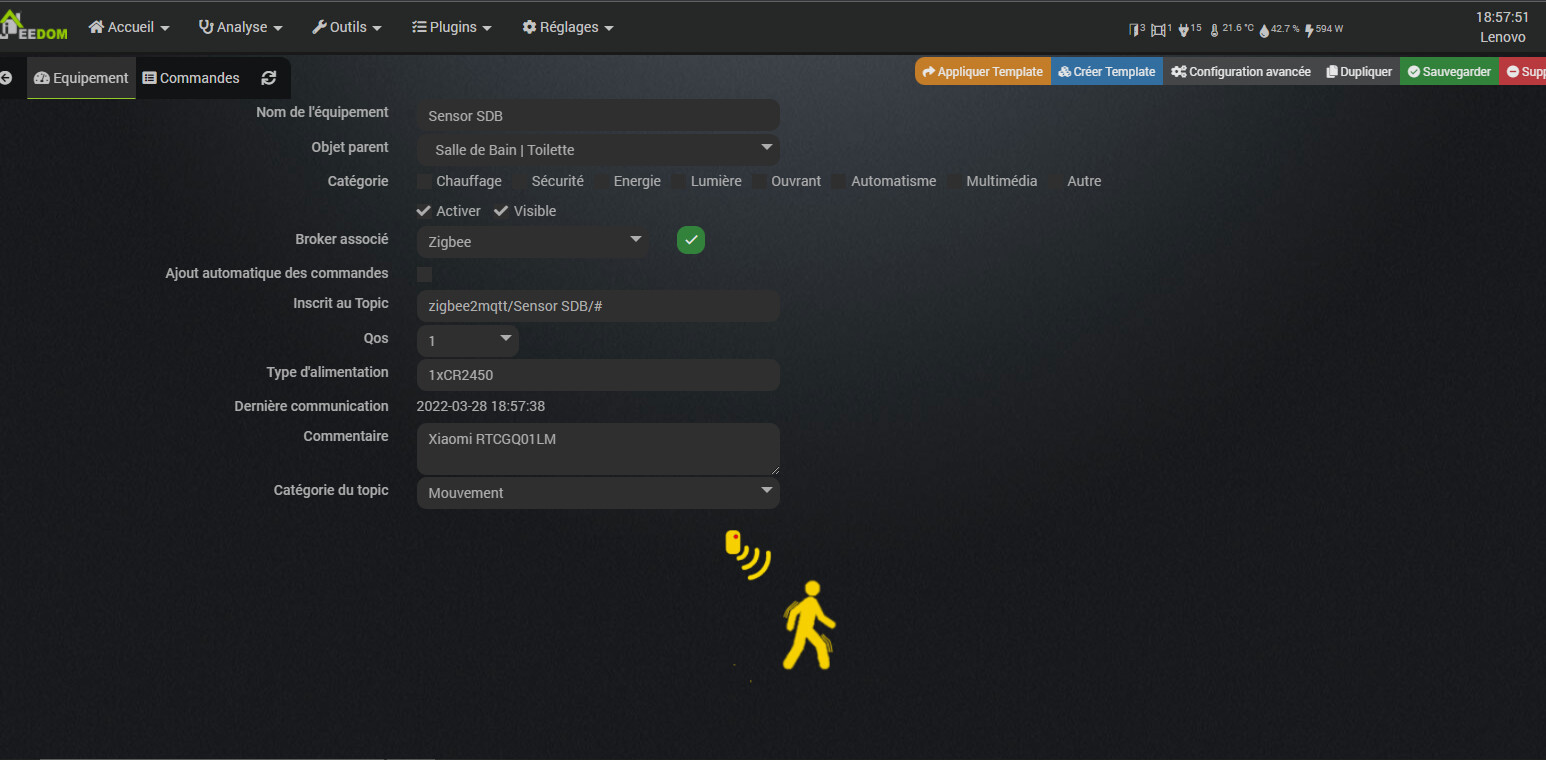The image size is (1546, 760).
Task: Click the refresh icon beside Commandes
Action: click(x=268, y=78)
